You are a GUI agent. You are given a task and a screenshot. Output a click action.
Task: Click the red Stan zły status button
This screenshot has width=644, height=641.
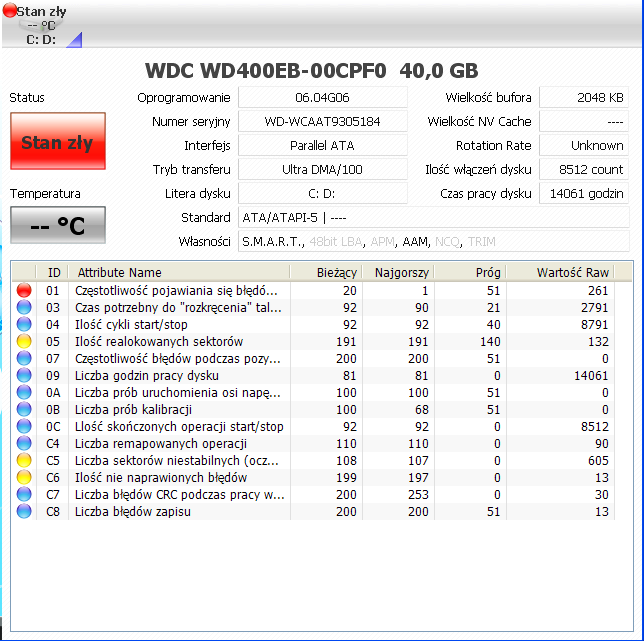click(x=58, y=141)
